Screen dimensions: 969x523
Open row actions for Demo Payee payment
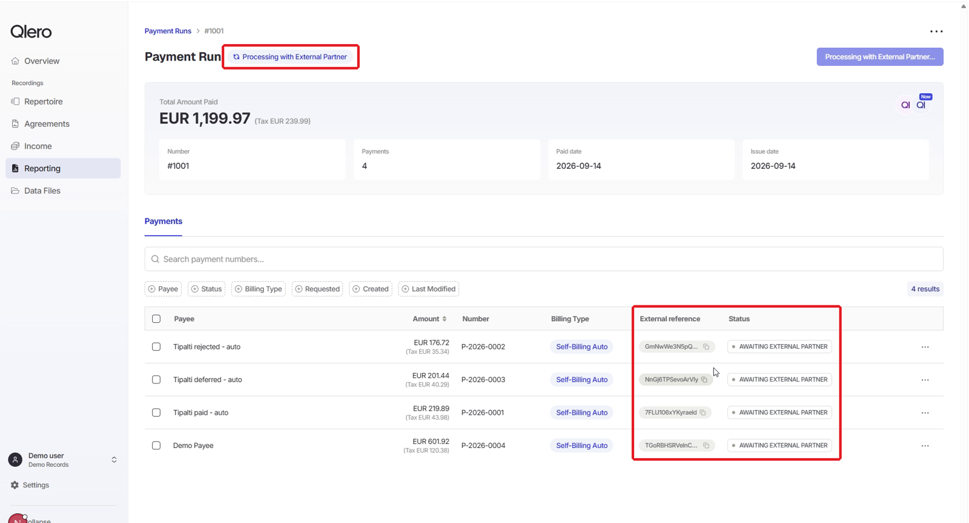(x=925, y=446)
